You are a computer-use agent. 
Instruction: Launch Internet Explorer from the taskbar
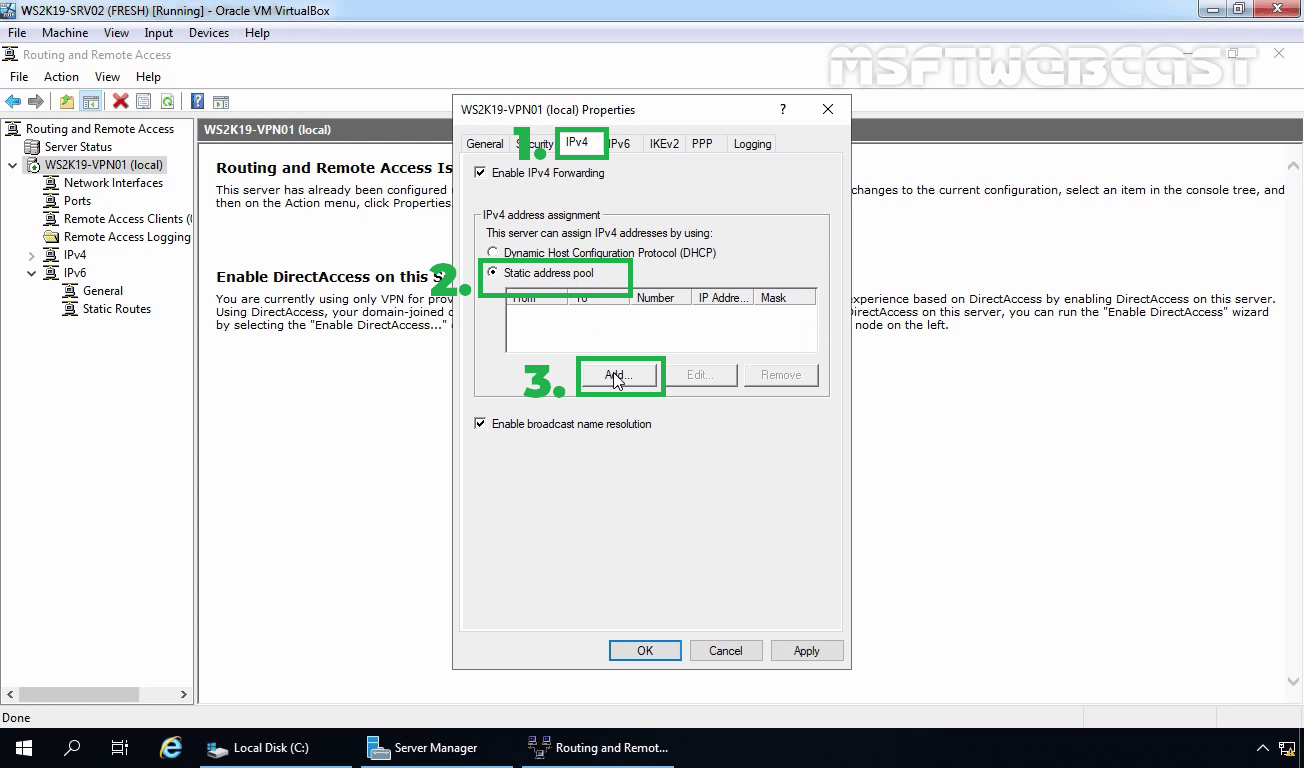click(171, 748)
